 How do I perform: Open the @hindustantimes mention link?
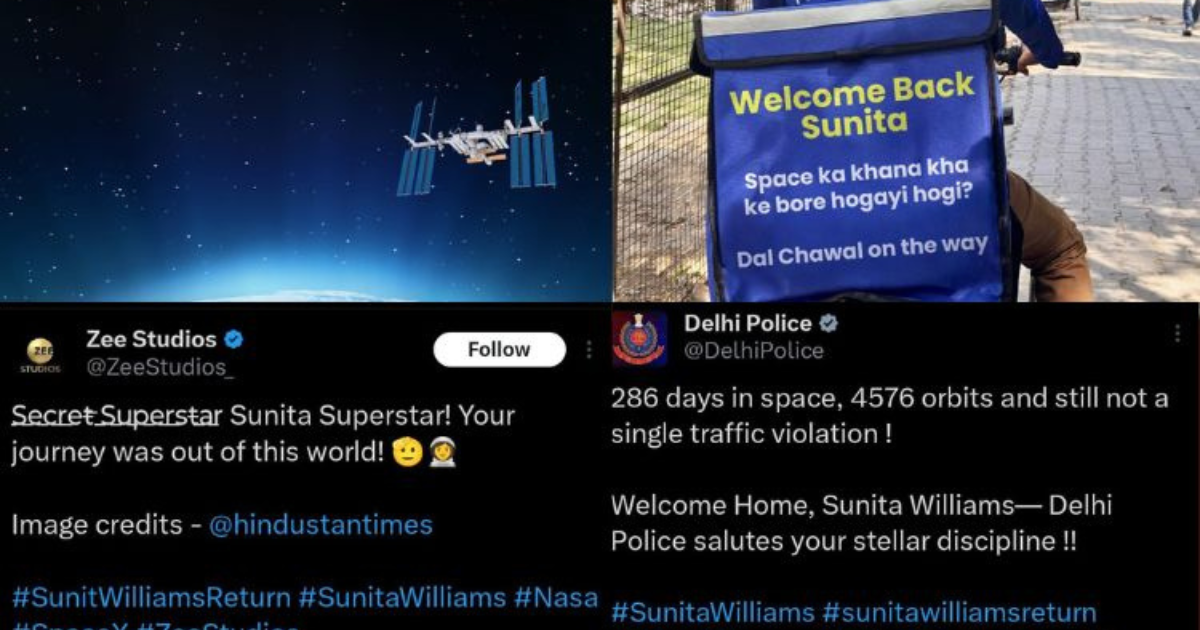pyautogui.click(x=320, y=525)
